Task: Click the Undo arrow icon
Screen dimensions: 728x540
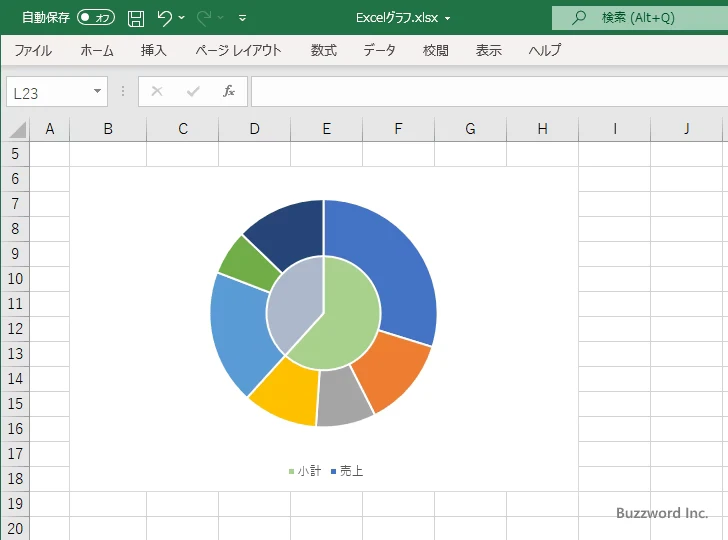Action: point(164,18)
